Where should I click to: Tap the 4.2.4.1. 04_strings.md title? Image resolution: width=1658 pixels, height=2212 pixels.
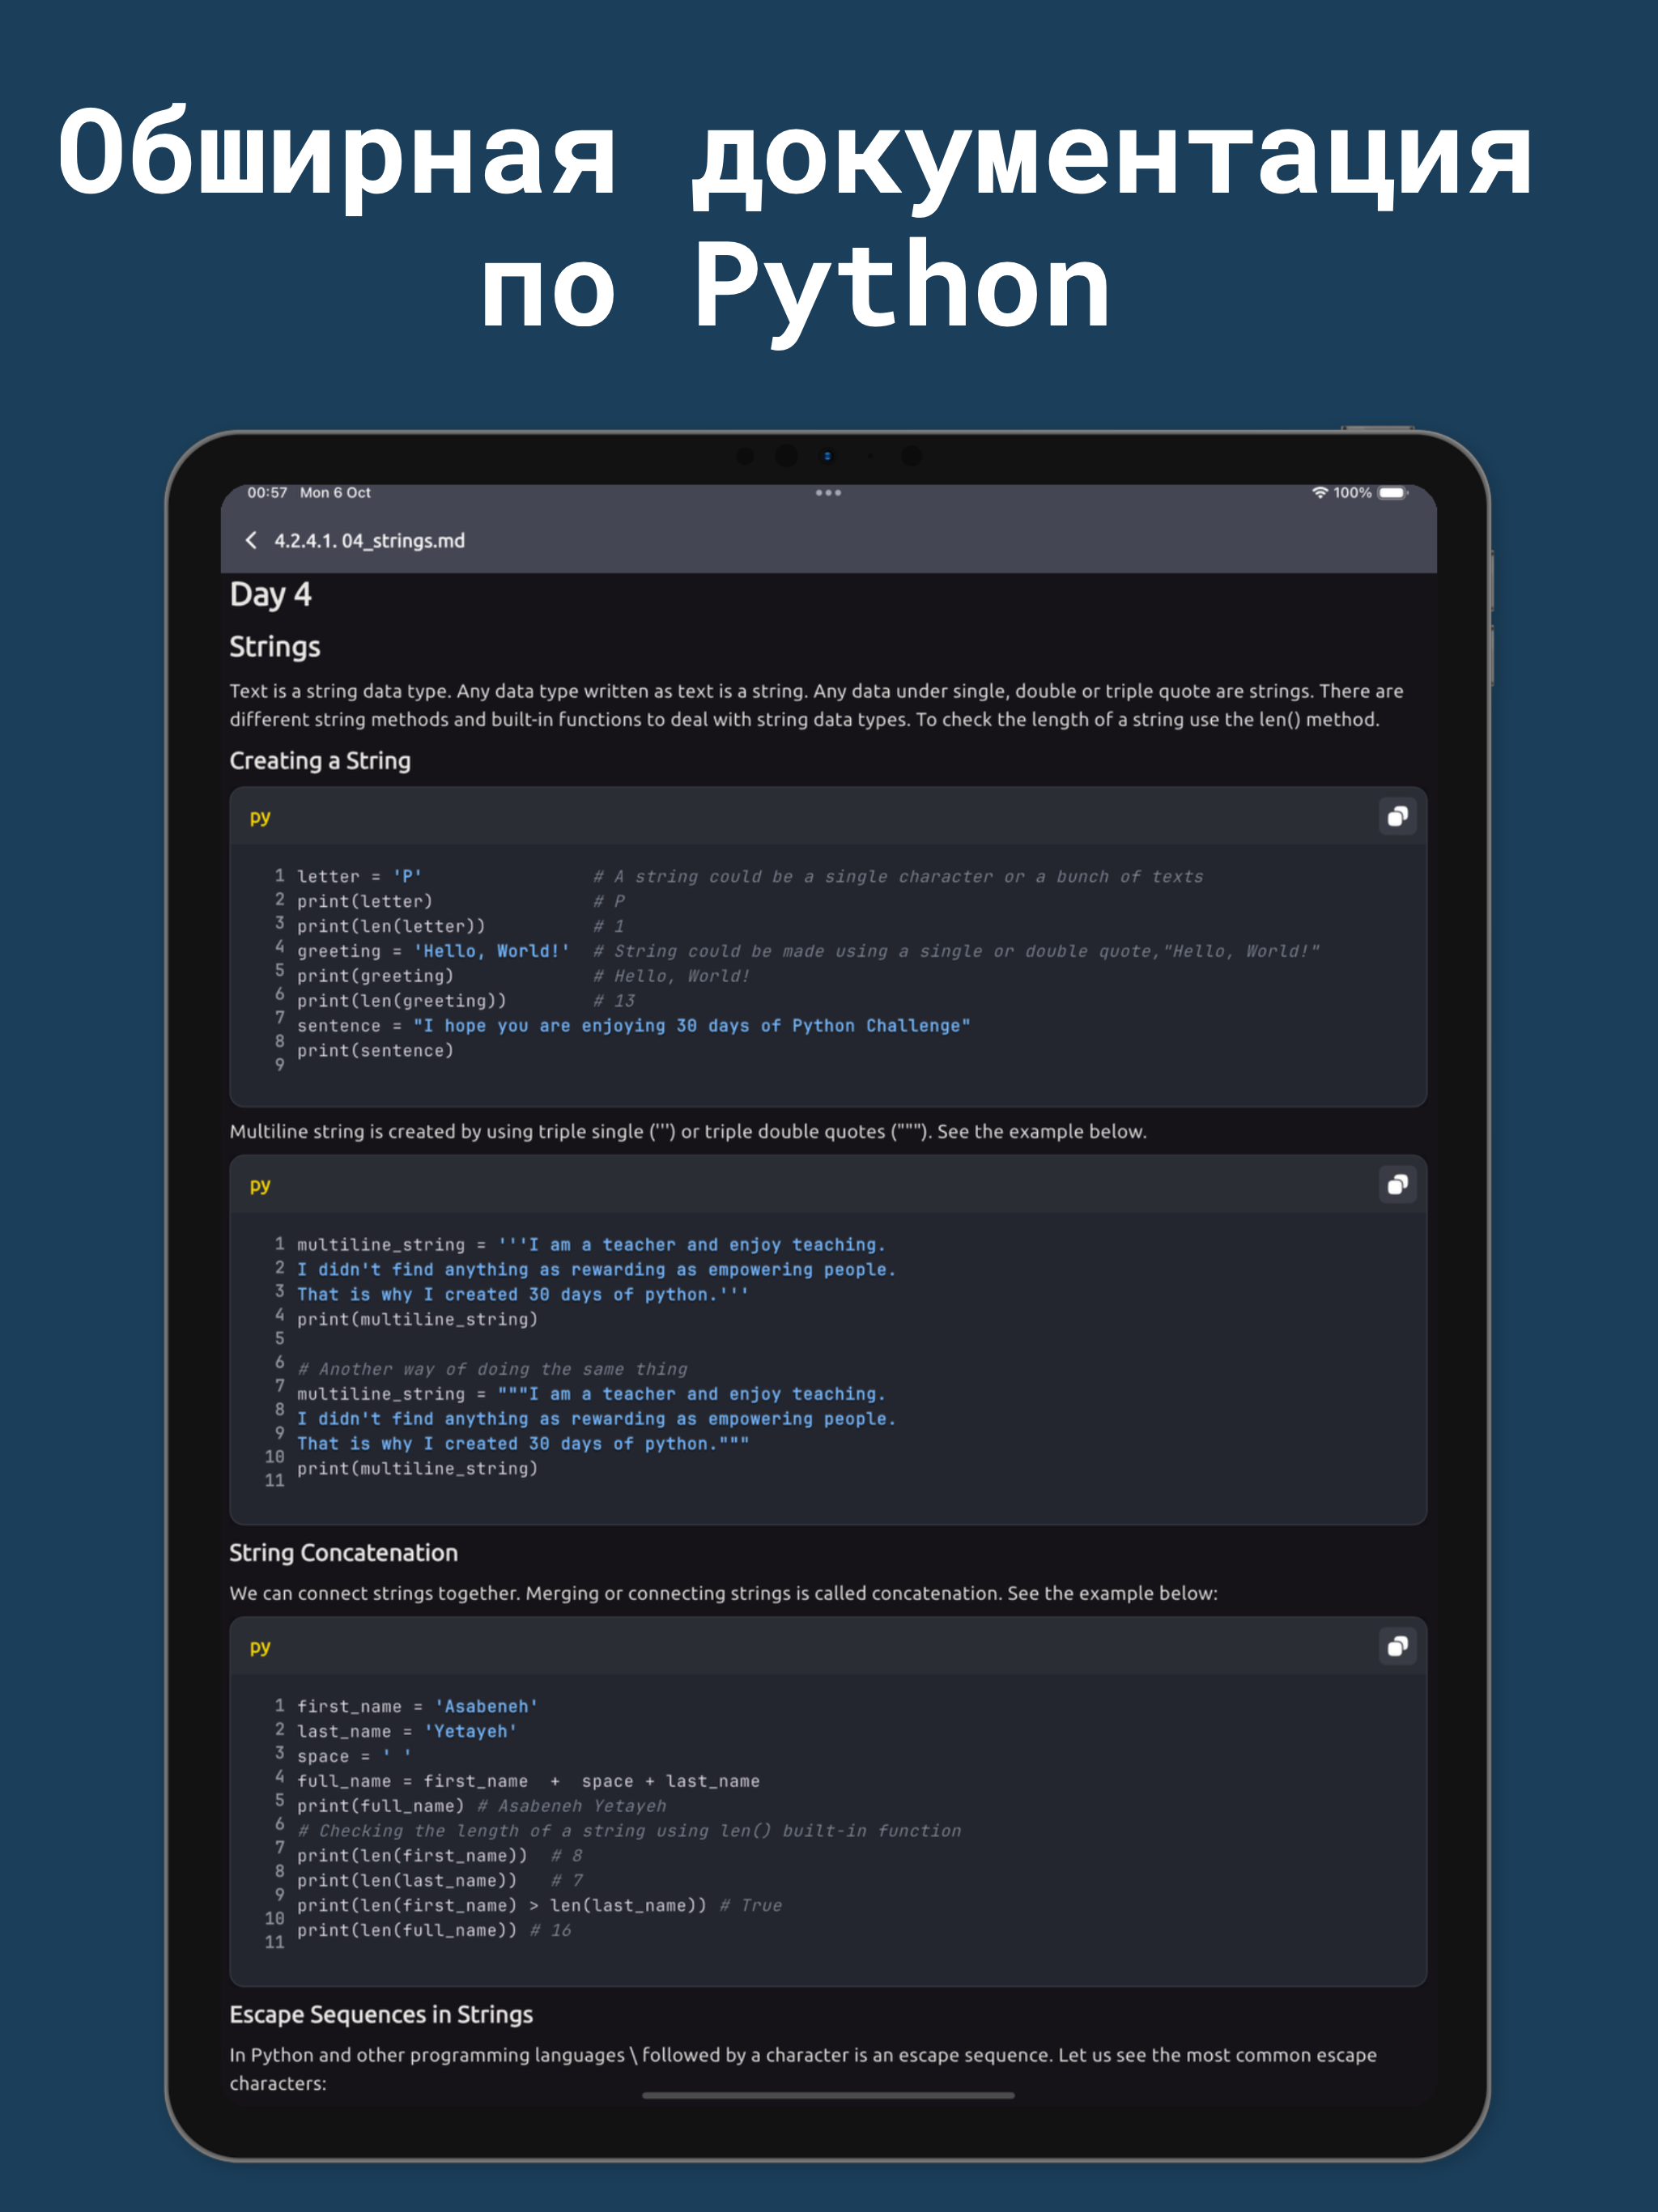(x=369, y=541)
